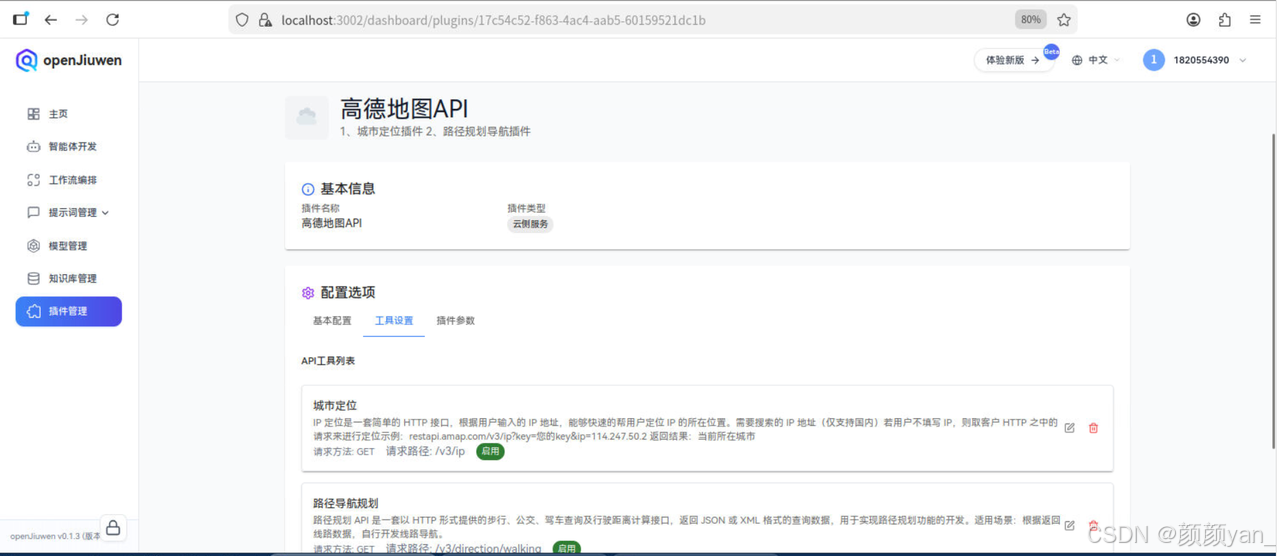
Task: Open 知识库管理 in the sidebar
Action: pyautogui.click(x=68, y=279)
